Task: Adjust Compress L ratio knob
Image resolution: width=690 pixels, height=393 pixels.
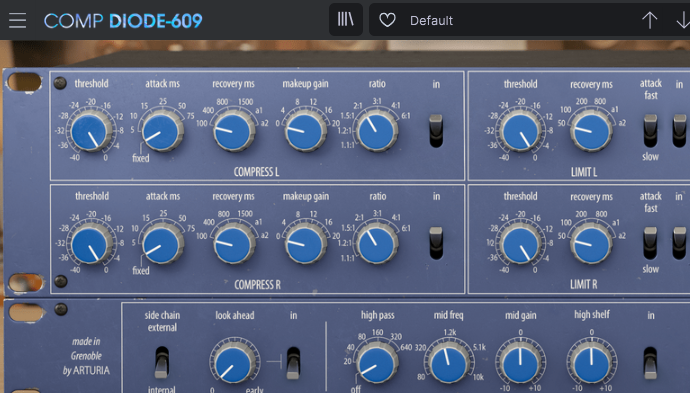Action: (377, 131)
